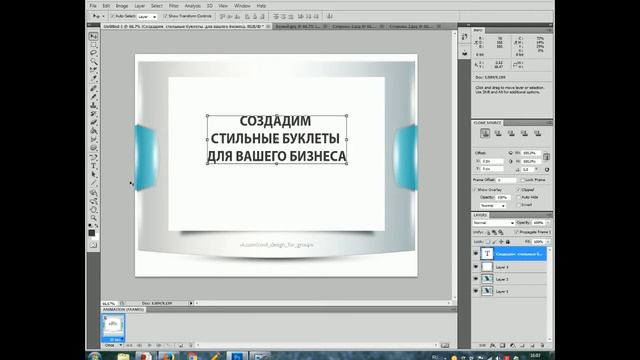Open Photoshop from Windows taskbar
Screen dimensions: 640x360
(237, 356)
